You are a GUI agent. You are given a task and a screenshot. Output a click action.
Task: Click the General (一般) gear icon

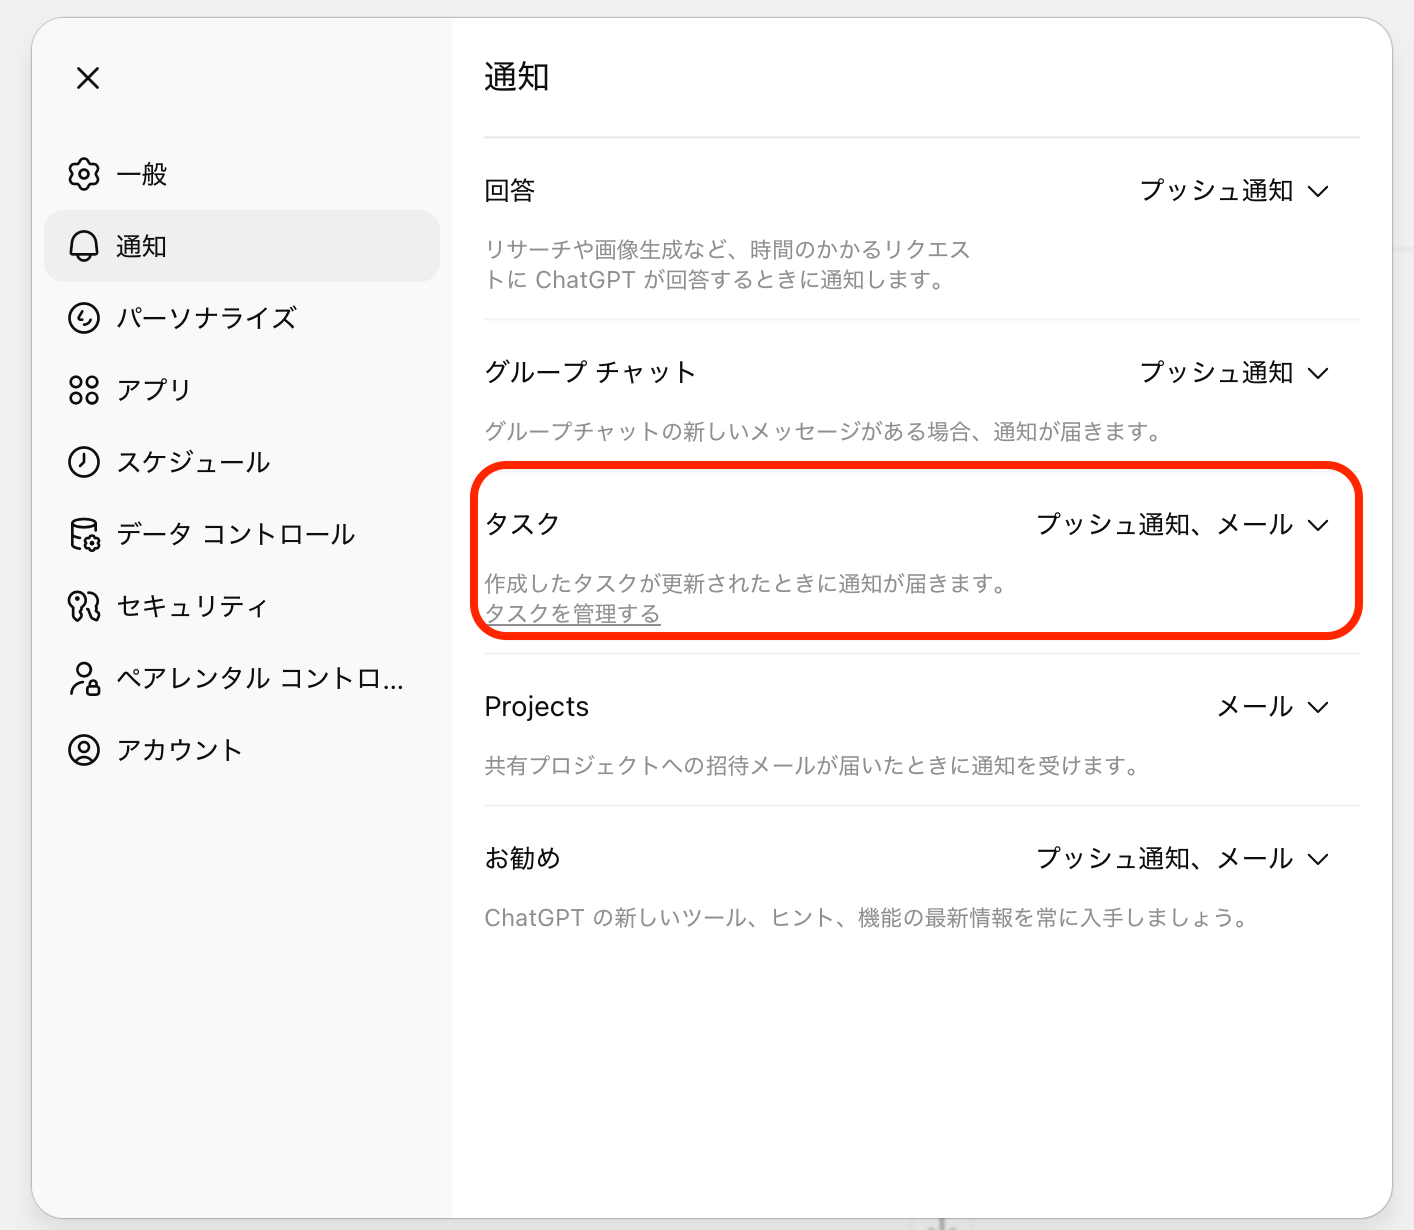[84, 174]
